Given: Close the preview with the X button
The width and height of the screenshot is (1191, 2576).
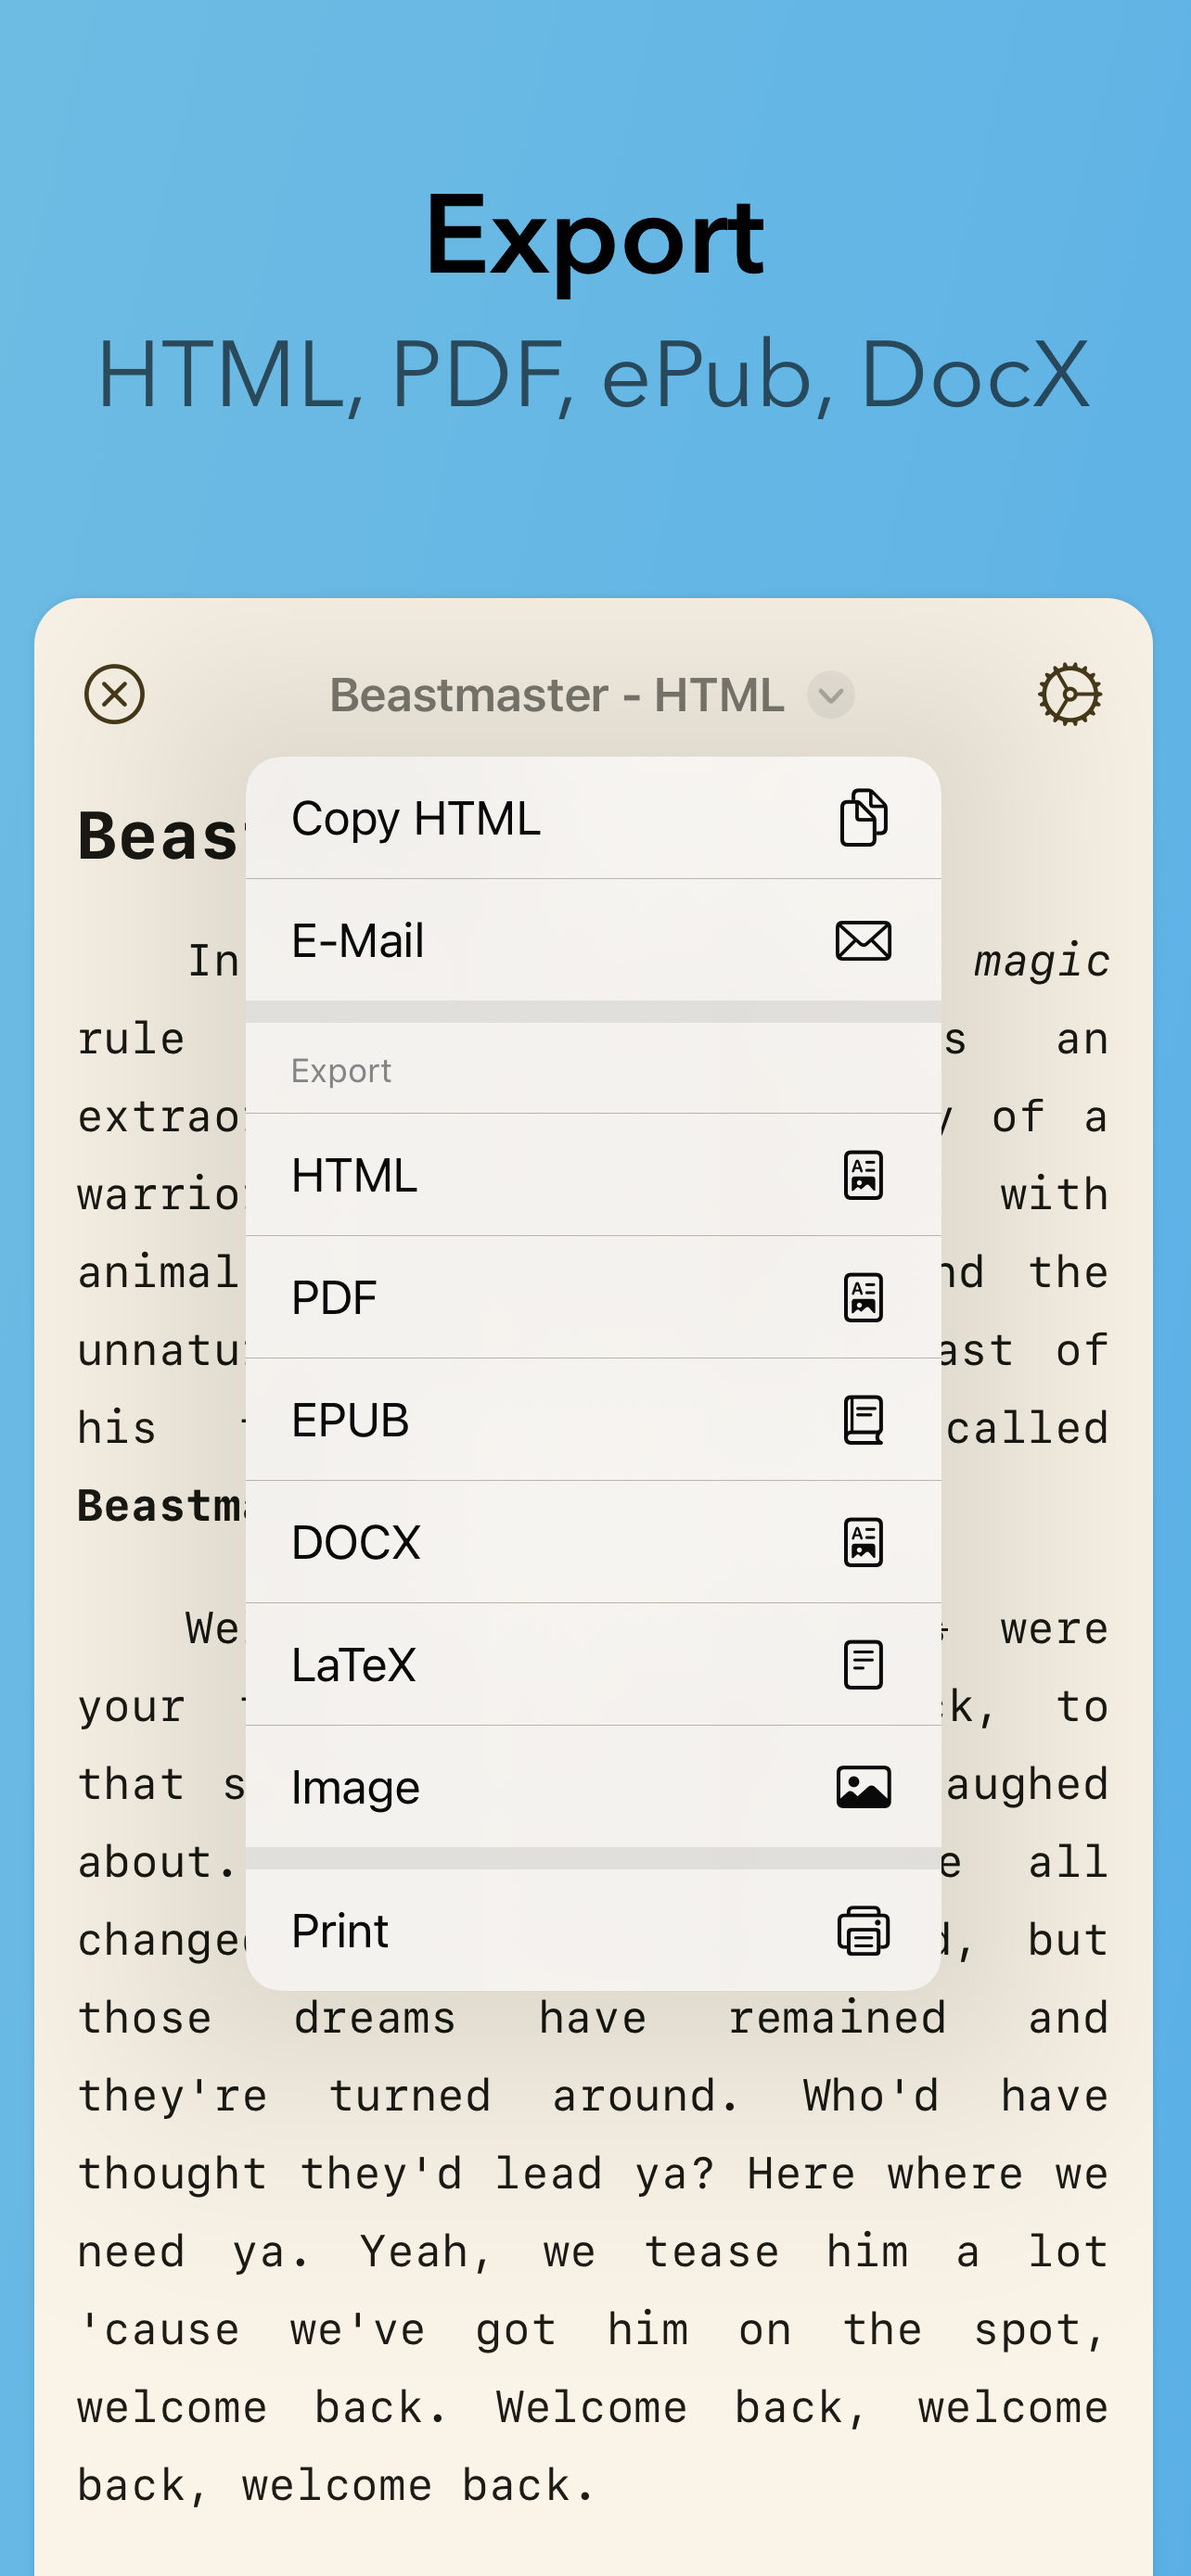Looking at the screenshot, I should tap(114, 694).
